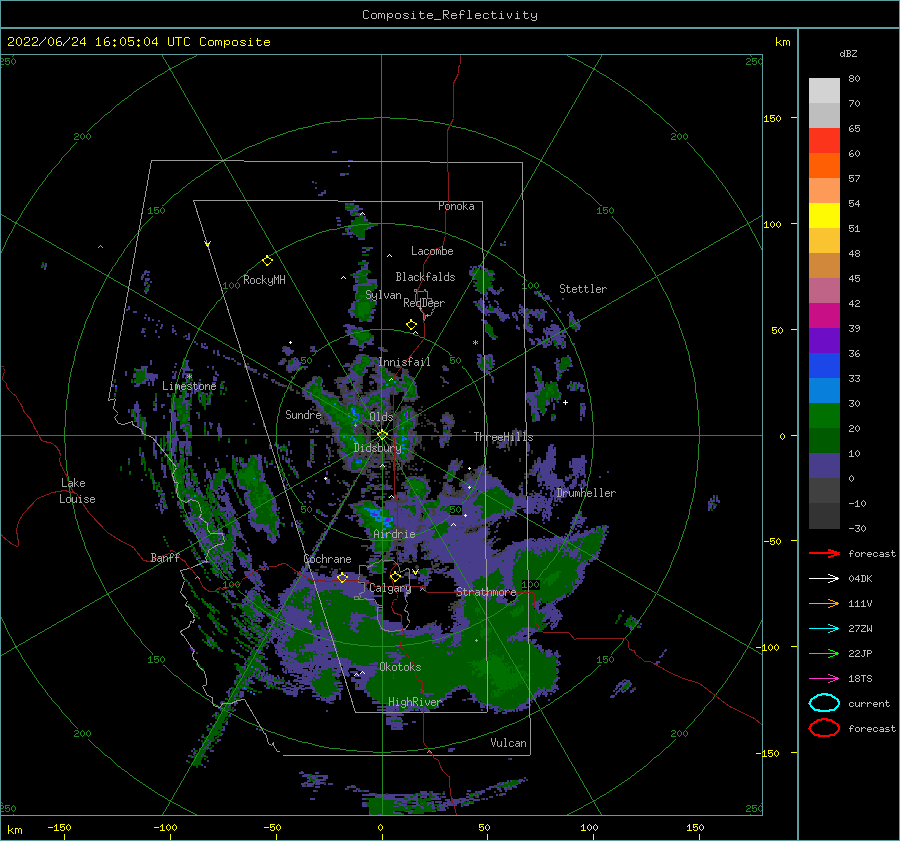Viewport: 900px width, 841px height.
Task: Click the 'RockyMH' map label
Action: [264, 280]
